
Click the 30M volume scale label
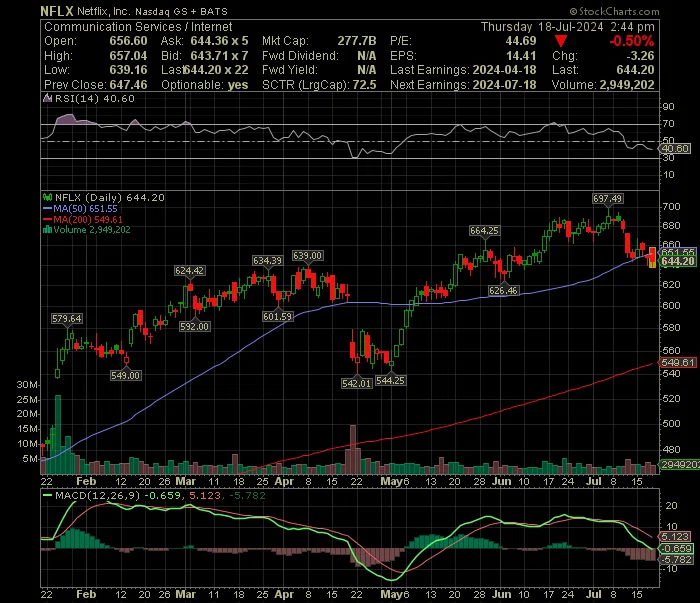[27, 385]
